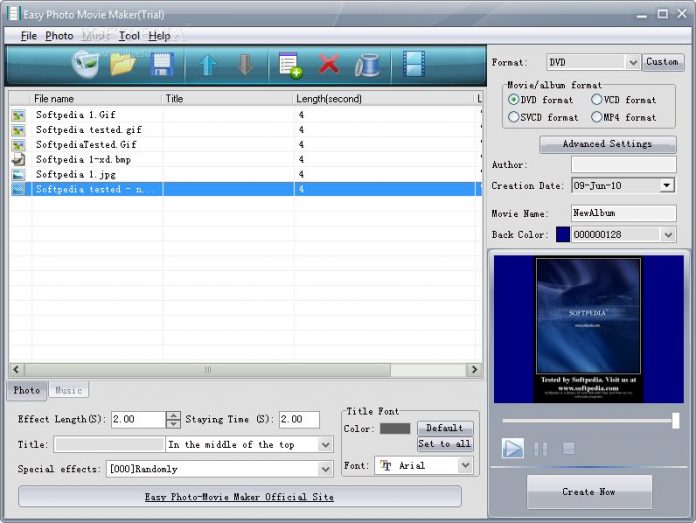The image size is (696, 523).
Task: Switch to the Photo tab
Action: pos(27,391)
